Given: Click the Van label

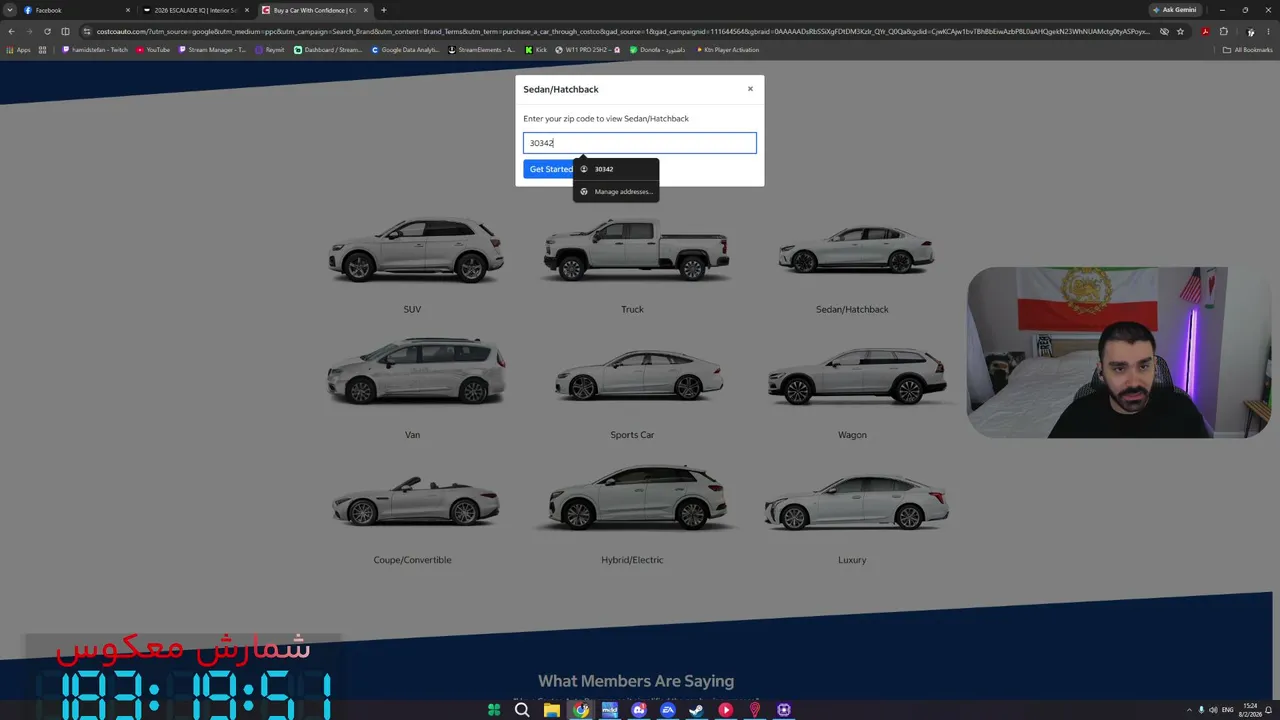Looking at the screenshot, I should pos(412,435).
